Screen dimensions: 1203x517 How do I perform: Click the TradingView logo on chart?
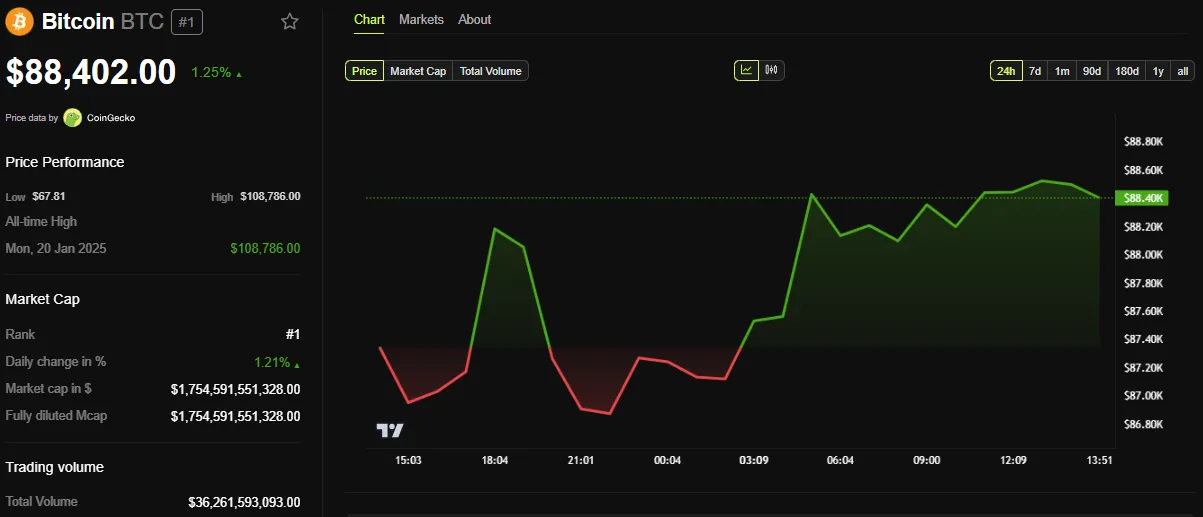pyautogui.click(x=390, y=431)
